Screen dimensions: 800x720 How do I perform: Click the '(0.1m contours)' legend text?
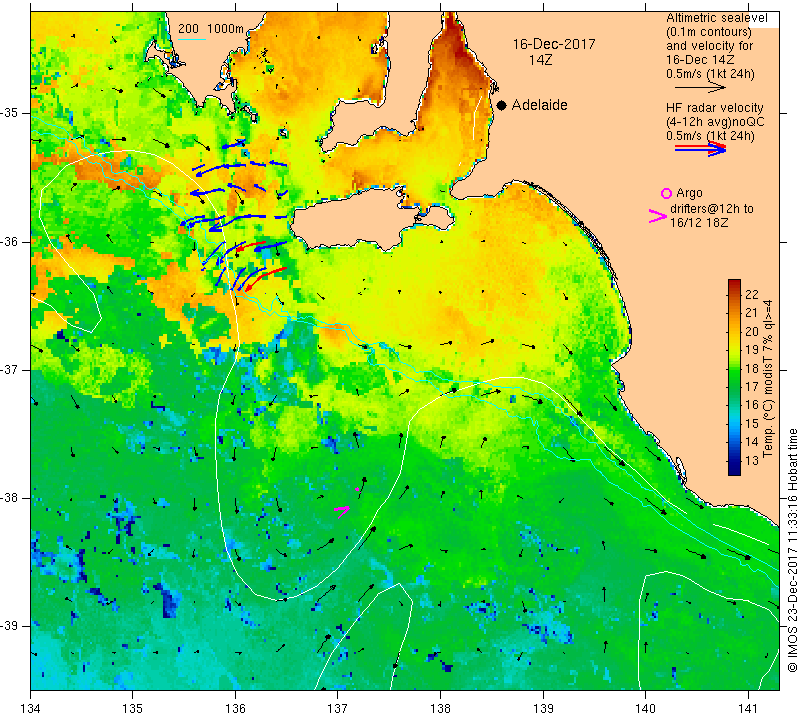click(709, 32)
